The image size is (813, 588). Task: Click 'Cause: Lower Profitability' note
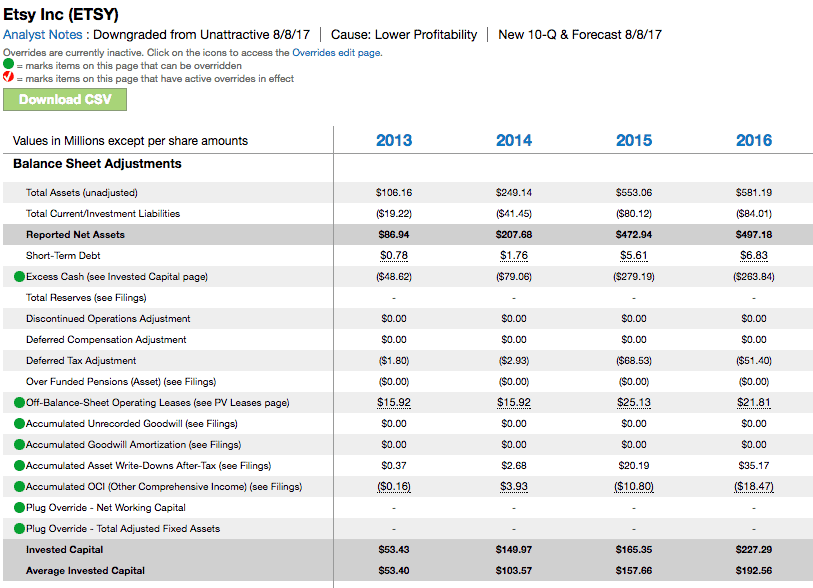404,35
